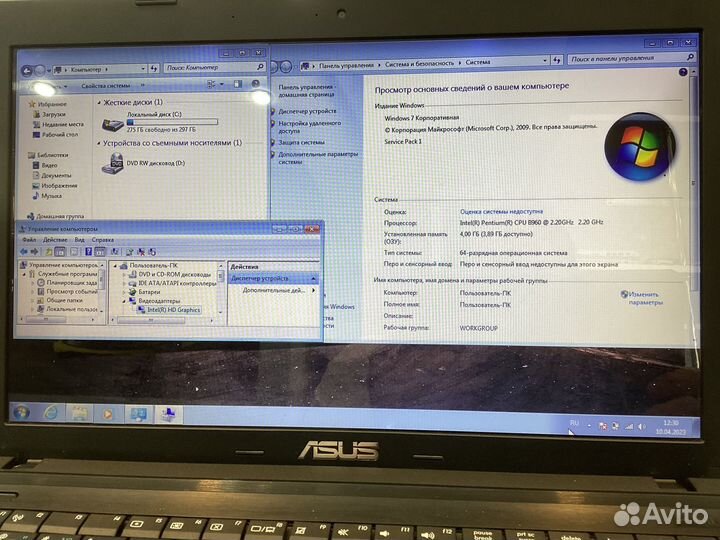Click Control Panel System taskbar button
This screenshot has height=540, width=720.
(138, 415)
